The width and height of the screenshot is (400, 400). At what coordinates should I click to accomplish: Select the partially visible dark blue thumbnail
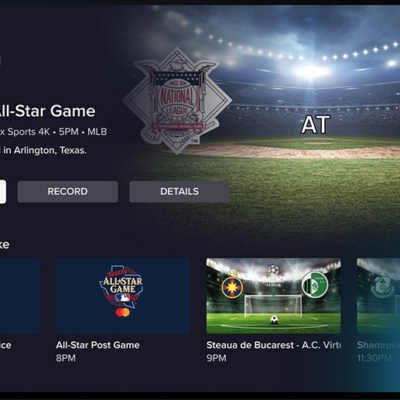[20, 296]
